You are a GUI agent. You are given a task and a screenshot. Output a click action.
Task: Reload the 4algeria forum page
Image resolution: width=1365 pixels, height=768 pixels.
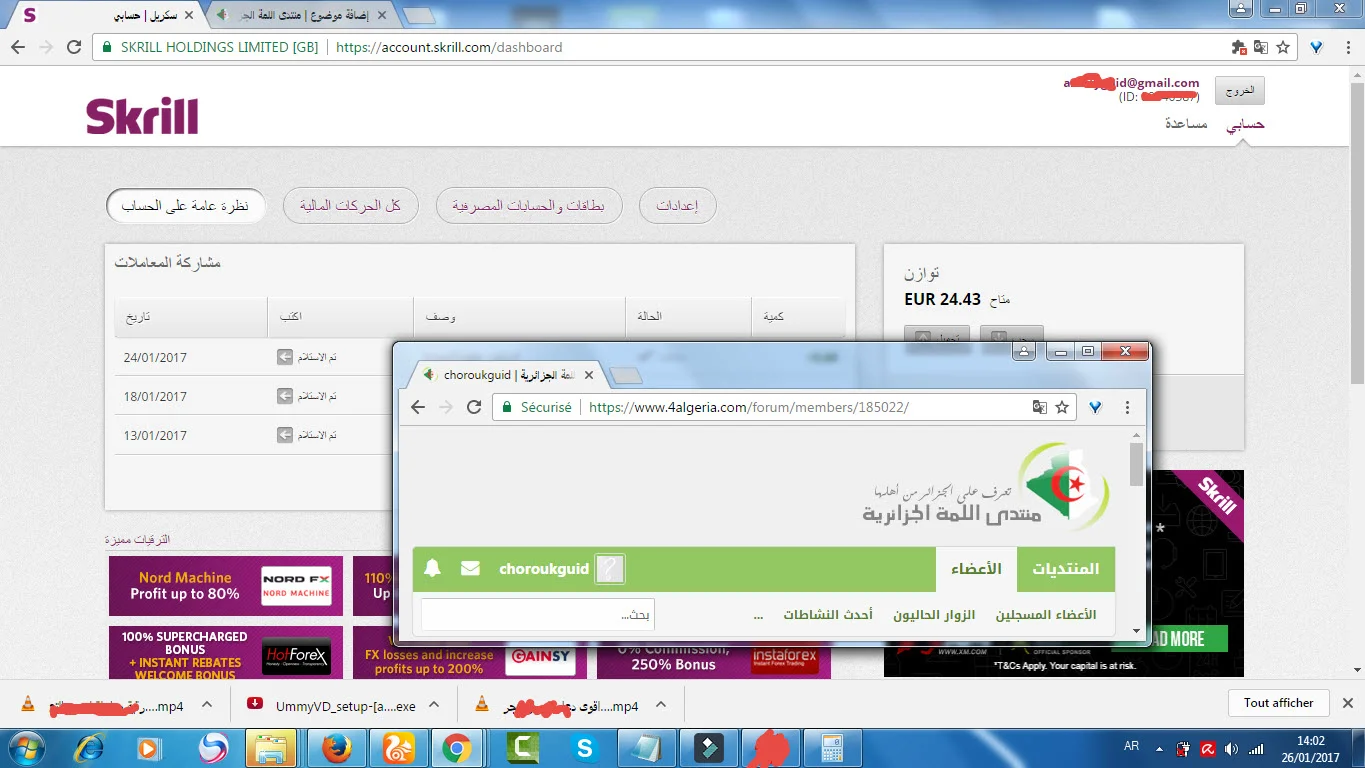click(x=474, y=407)
